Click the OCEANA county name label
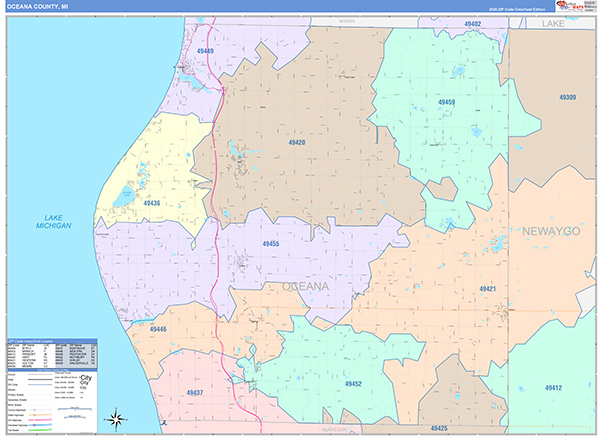The height and width of the screenshot is (436, 600). point(306,286)
